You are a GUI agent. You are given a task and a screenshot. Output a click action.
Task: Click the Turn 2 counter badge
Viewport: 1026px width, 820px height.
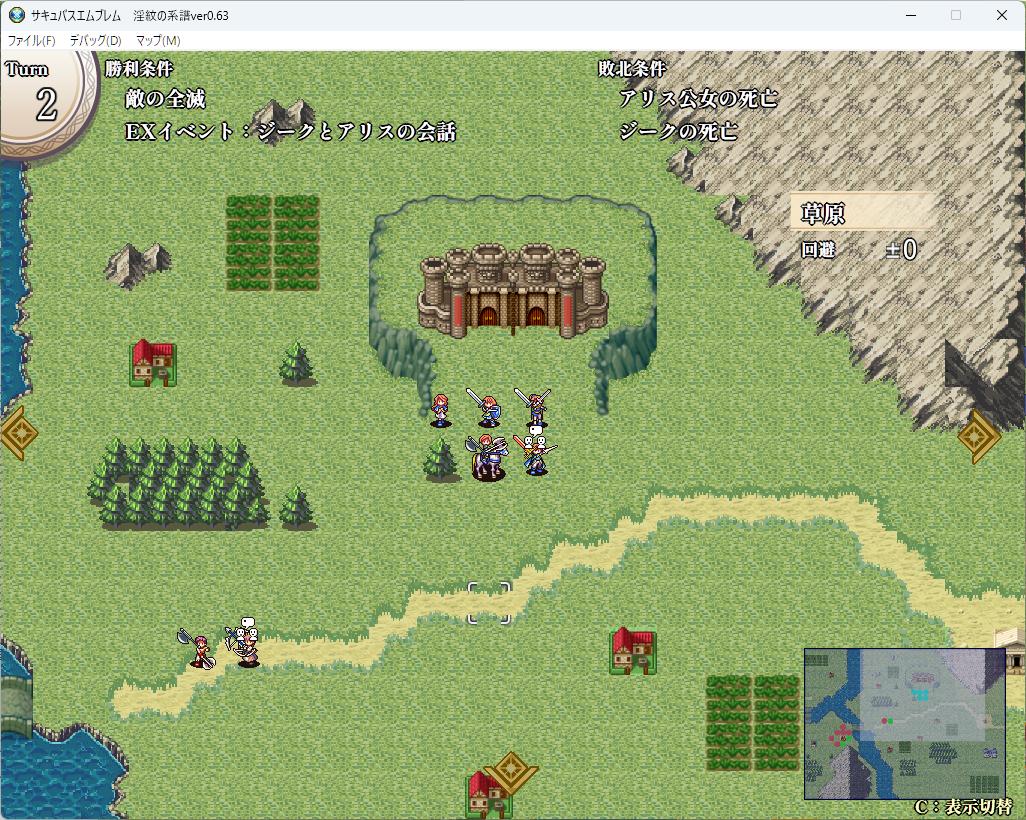(x=45, y=100)
